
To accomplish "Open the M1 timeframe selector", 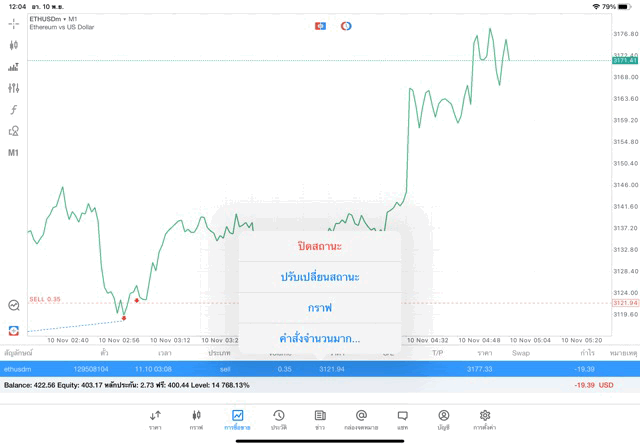I will [x=14, y=153].
